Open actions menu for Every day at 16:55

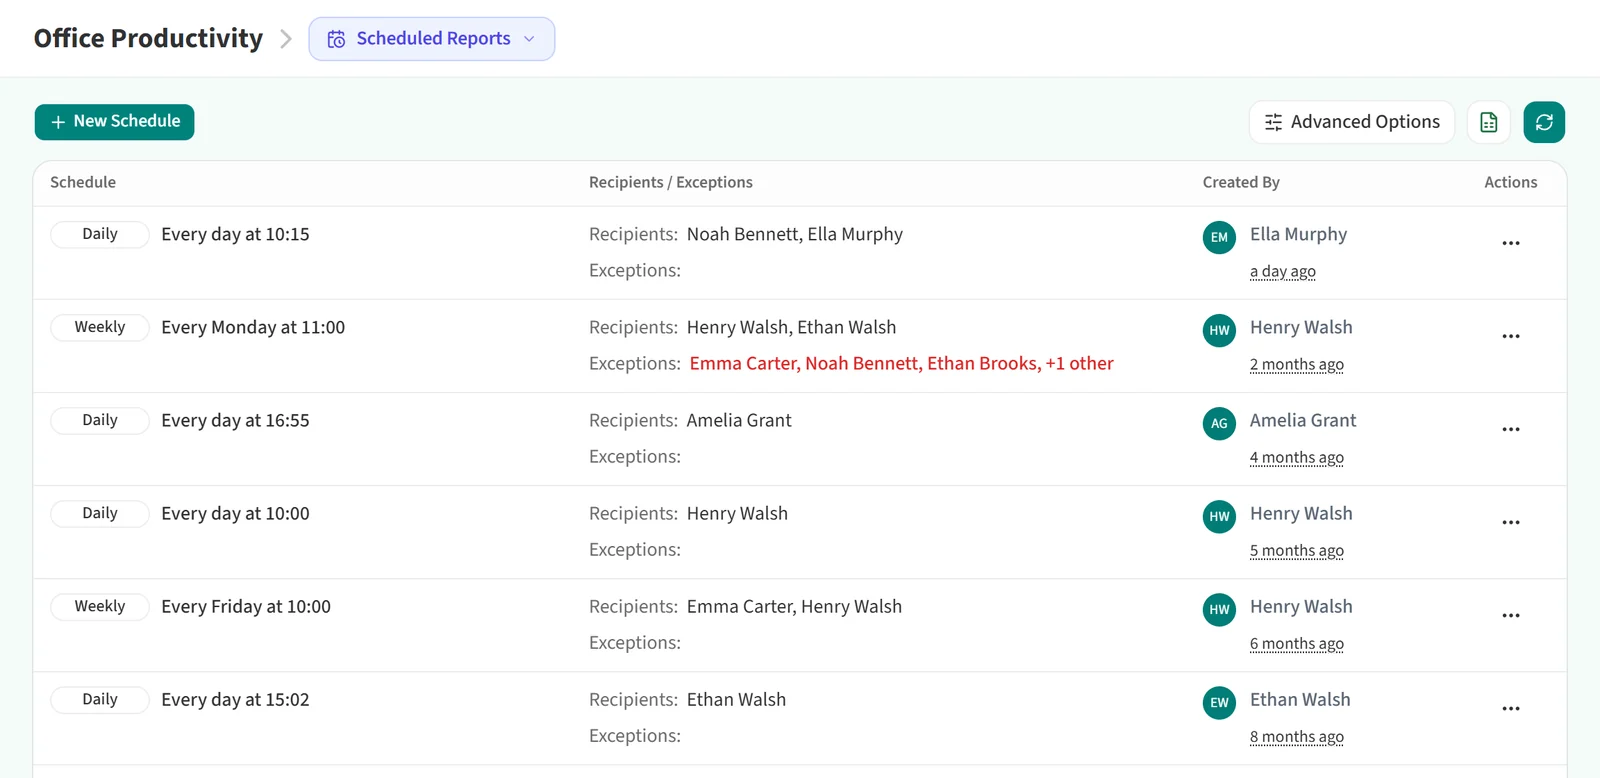click(1511, 429)
